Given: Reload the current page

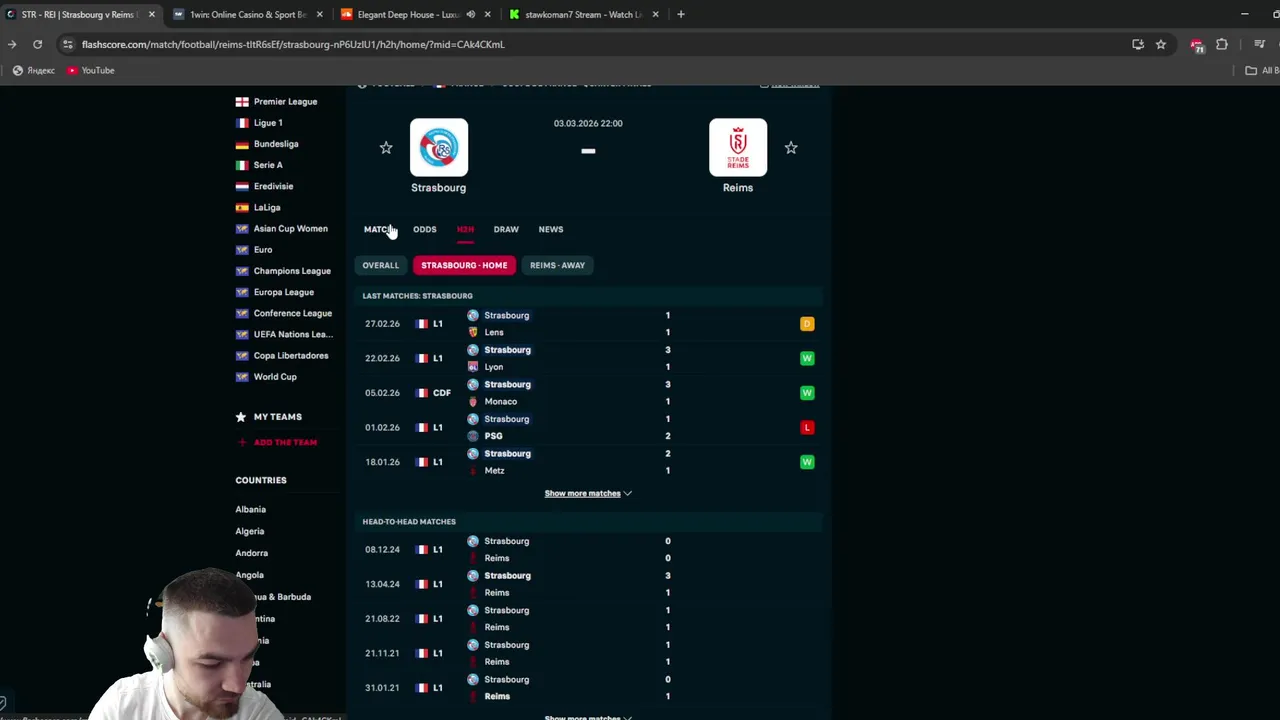Looking at the screenshot, I should tap(37, 44).
